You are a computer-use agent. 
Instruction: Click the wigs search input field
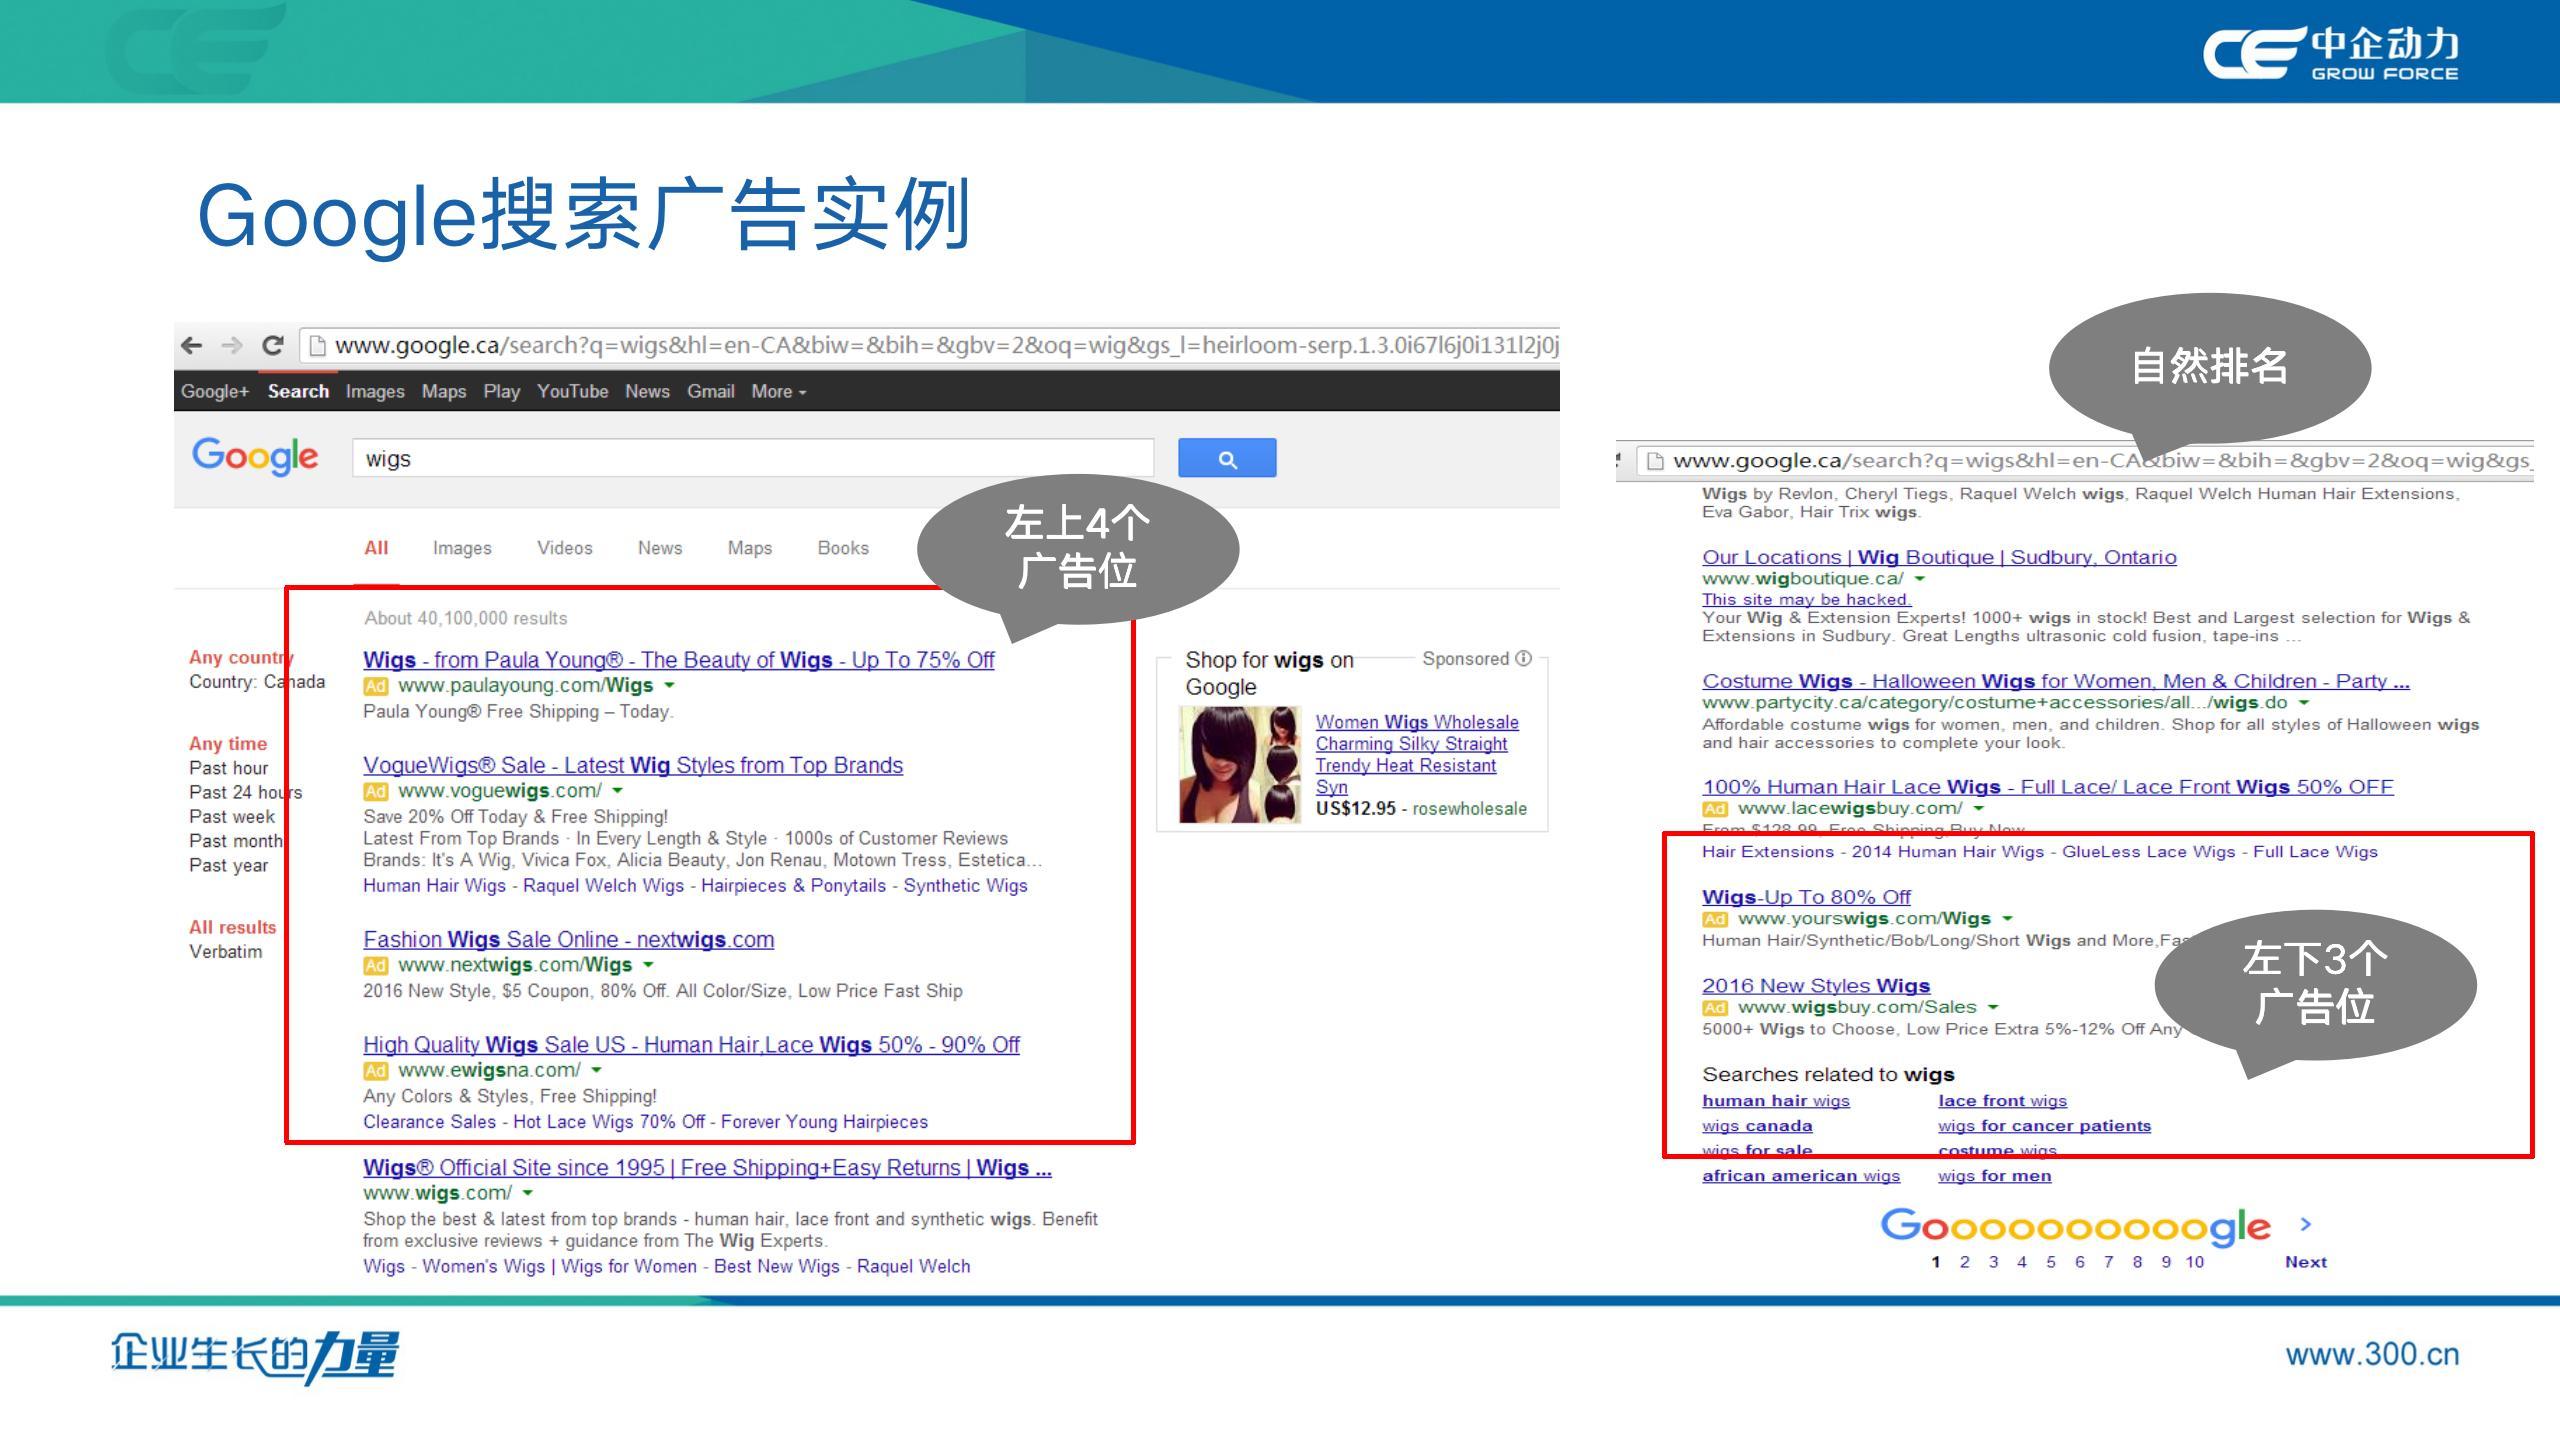tap(752, 458)
